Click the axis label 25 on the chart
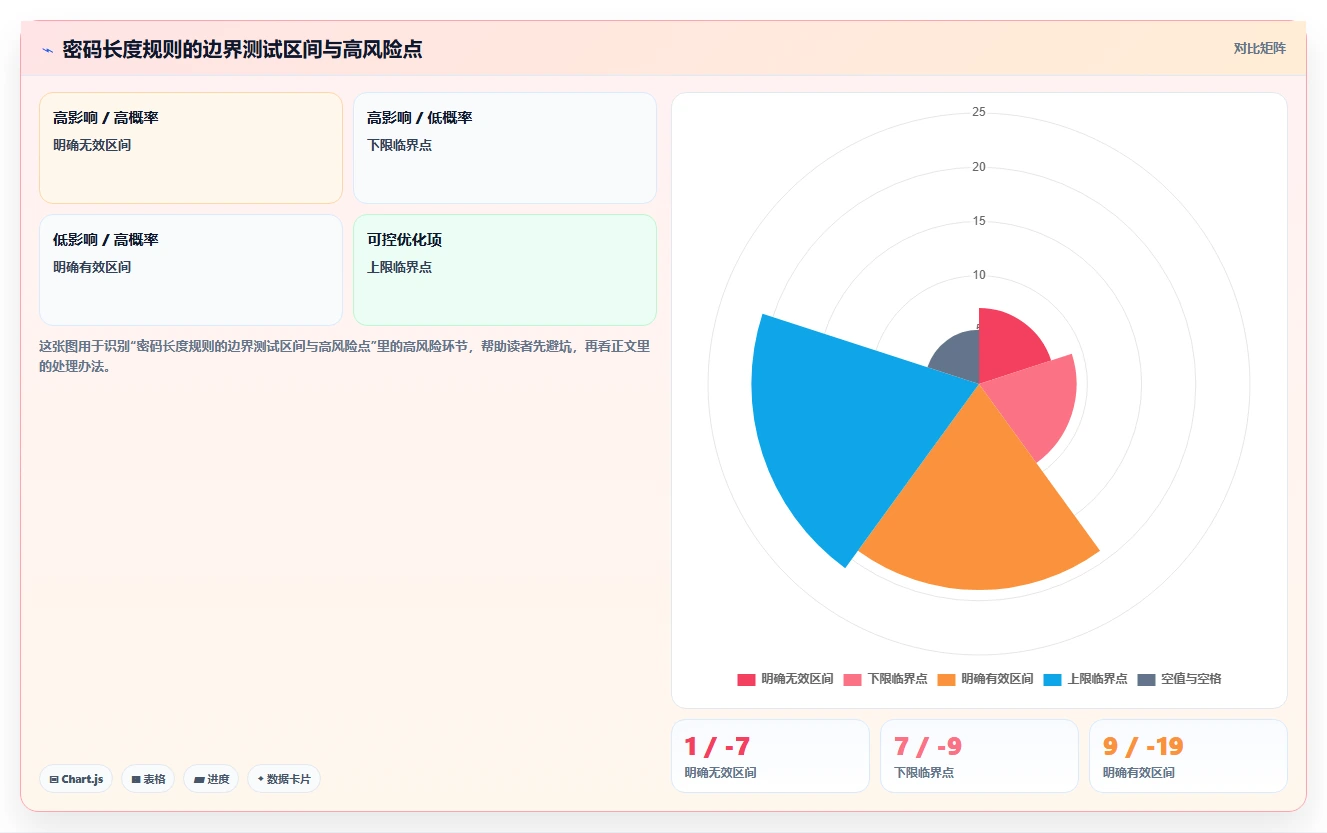The image size is (1327, 833). [979, 112]
